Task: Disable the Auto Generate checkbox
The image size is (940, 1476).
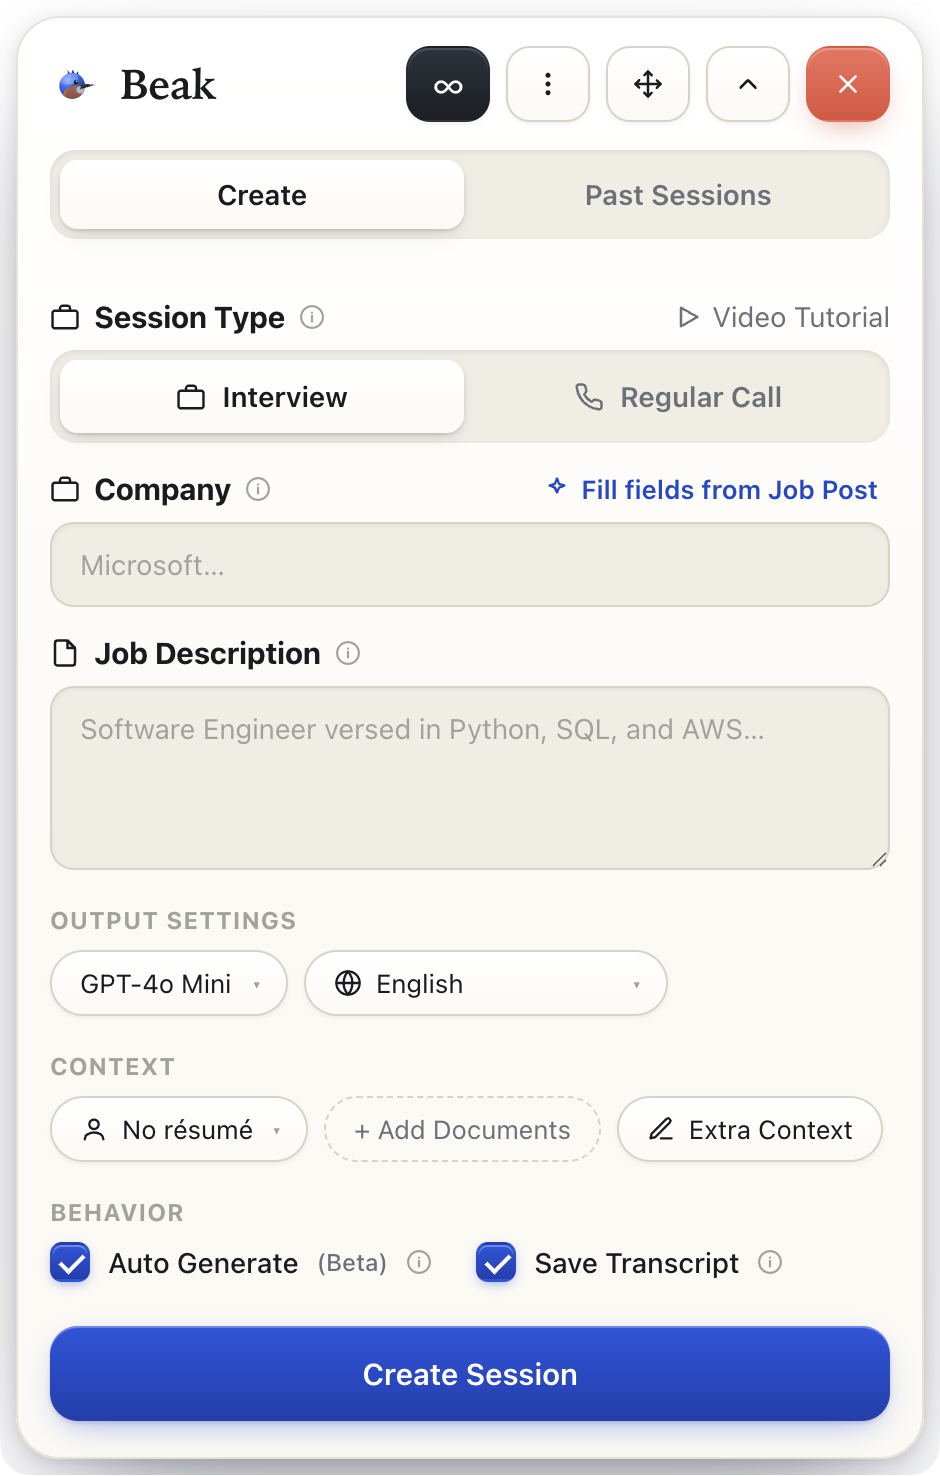Action: [70, 1262]
